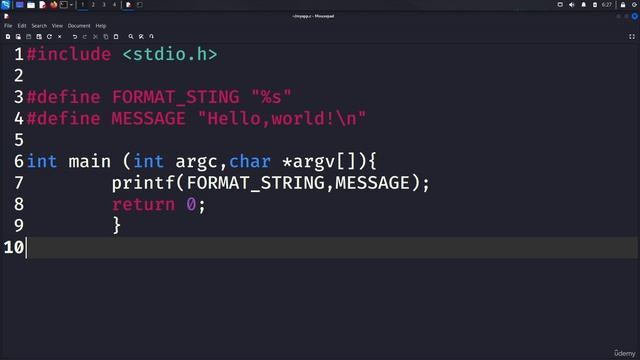The image size is (640, 360).
Task: Click the Mousepad window button in panel
Action: (128, 5)
